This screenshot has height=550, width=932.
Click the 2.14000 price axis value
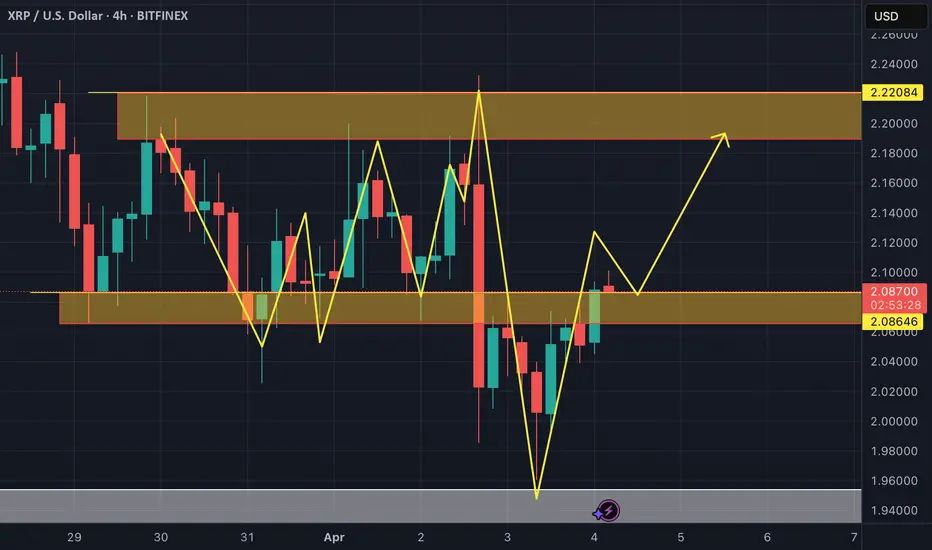click(x=893, y=213)
